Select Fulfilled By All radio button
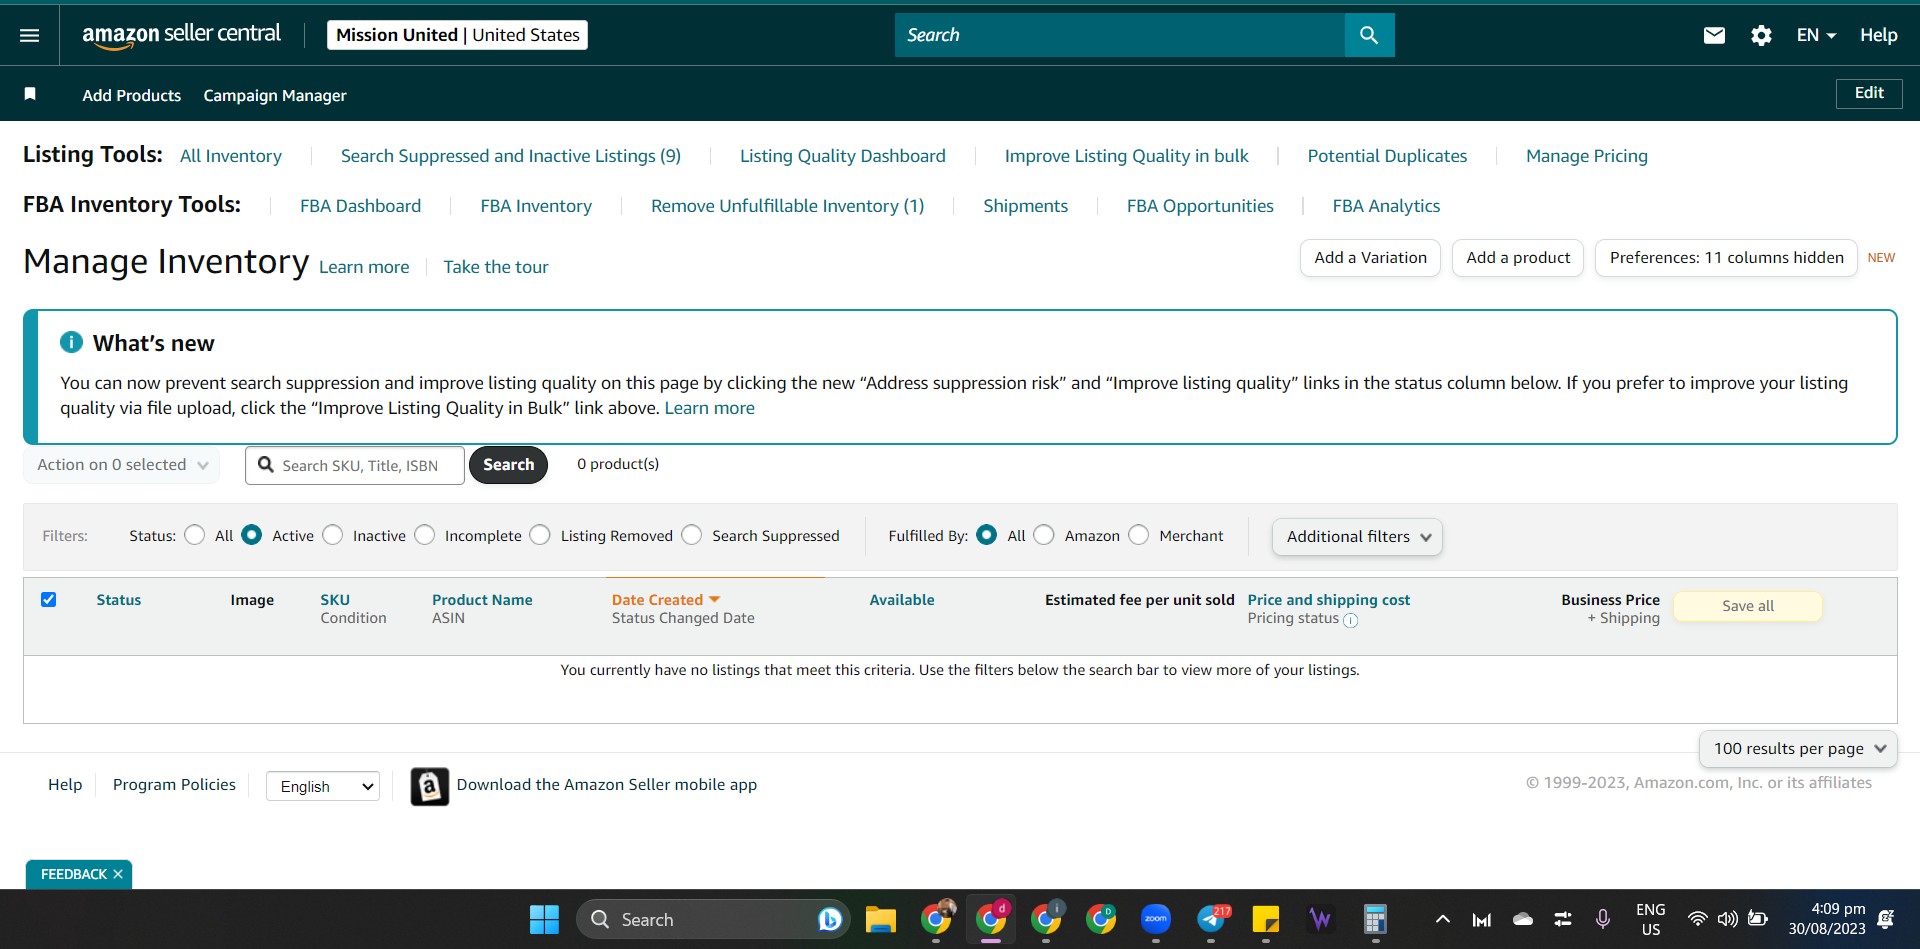This screenshot has height=949, width=1920. click(987, 535)
